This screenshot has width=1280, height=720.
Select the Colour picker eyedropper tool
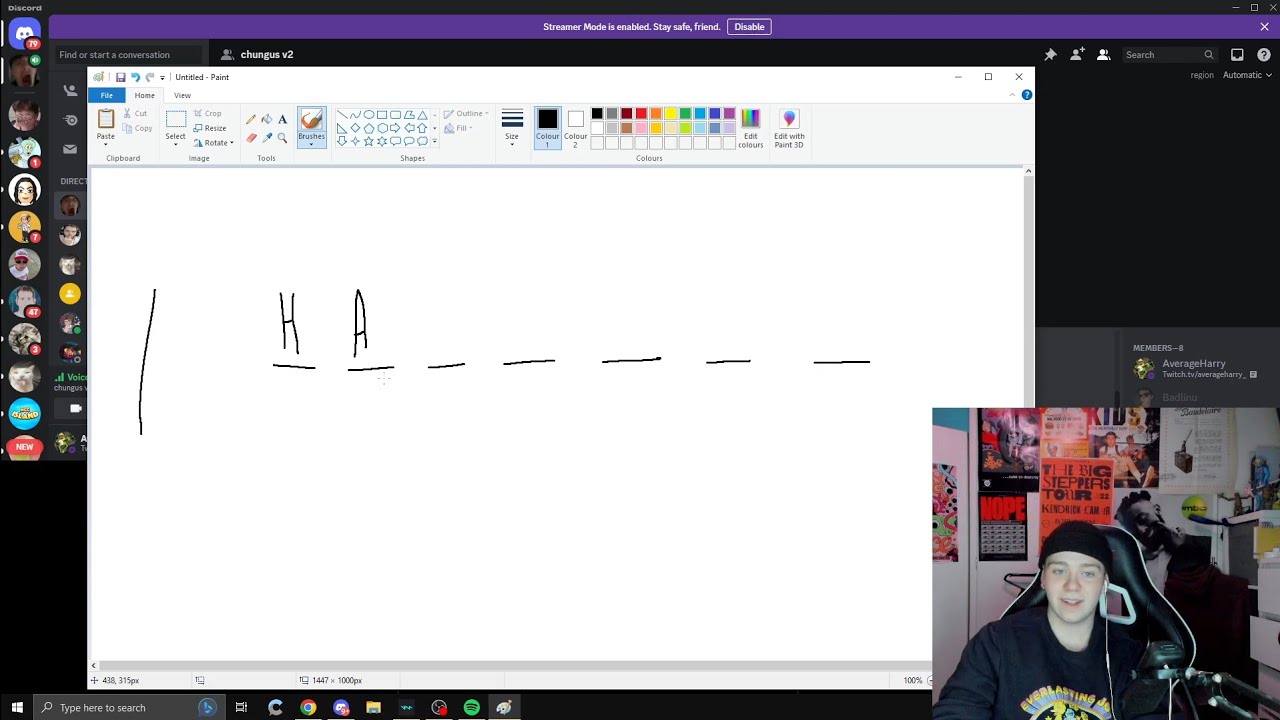(x=267, y=138)
